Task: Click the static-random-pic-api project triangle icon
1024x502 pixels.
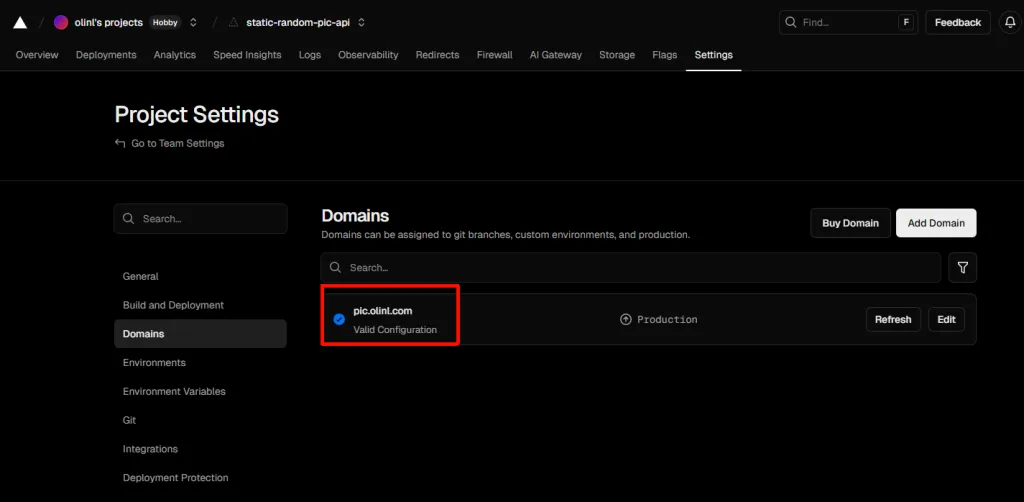Action: click(234, 22)
